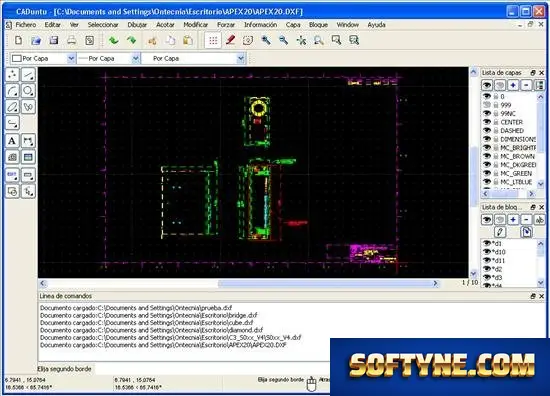The image size is (550, 396).
Task: Click the Print icon in toolbar
Action: [x=72, y=40]
